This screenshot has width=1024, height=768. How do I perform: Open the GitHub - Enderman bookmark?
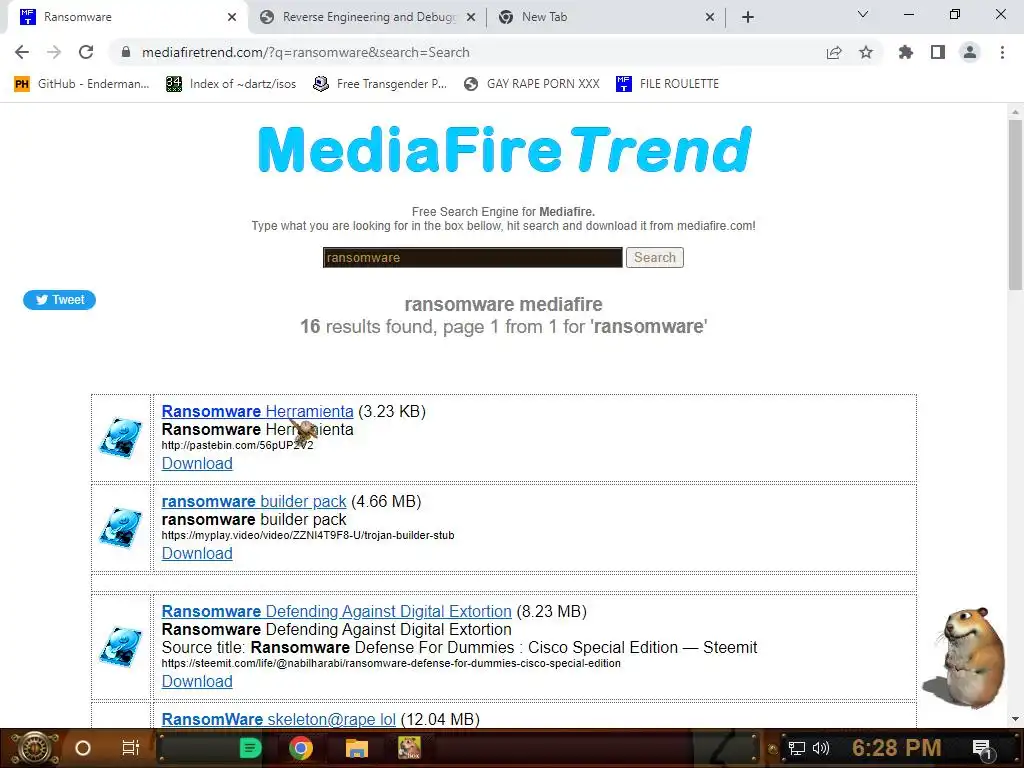coord(82,84)
